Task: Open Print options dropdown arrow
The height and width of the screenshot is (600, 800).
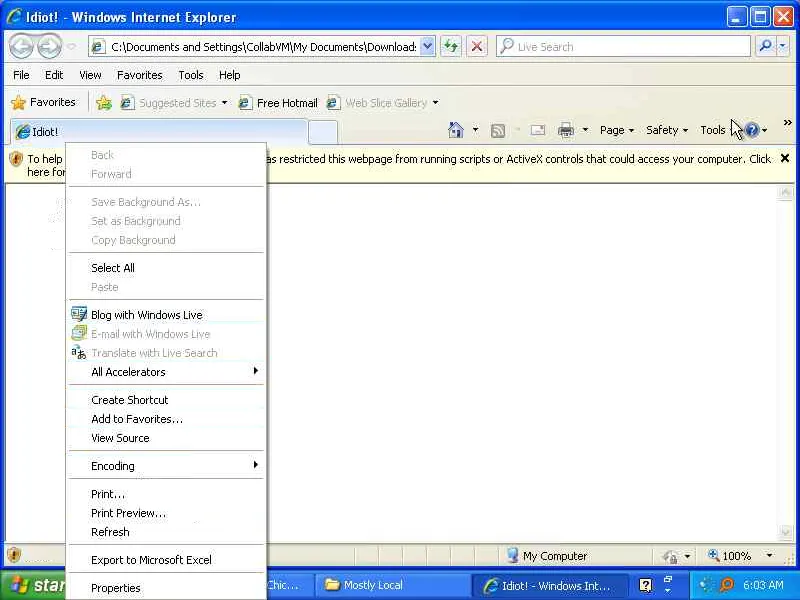Action: pyautogui.click(x=585, y=130)
